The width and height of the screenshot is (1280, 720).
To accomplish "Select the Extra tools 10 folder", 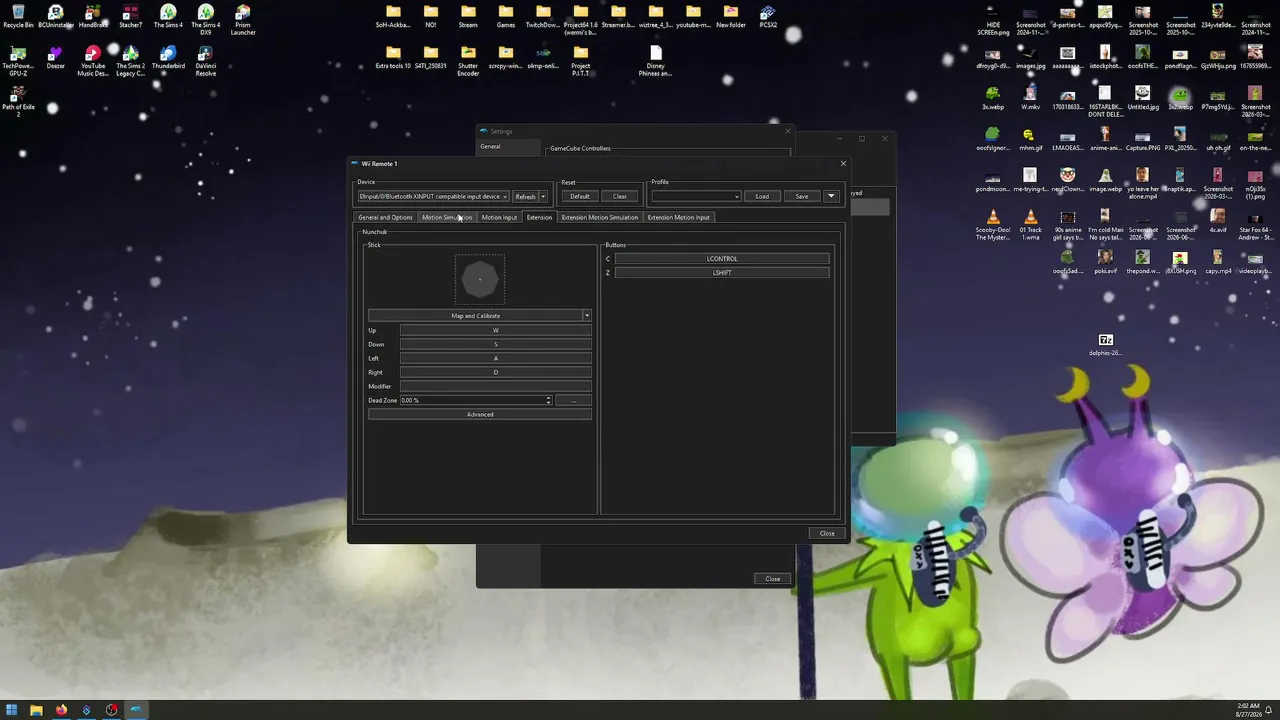I will [393, 58].
